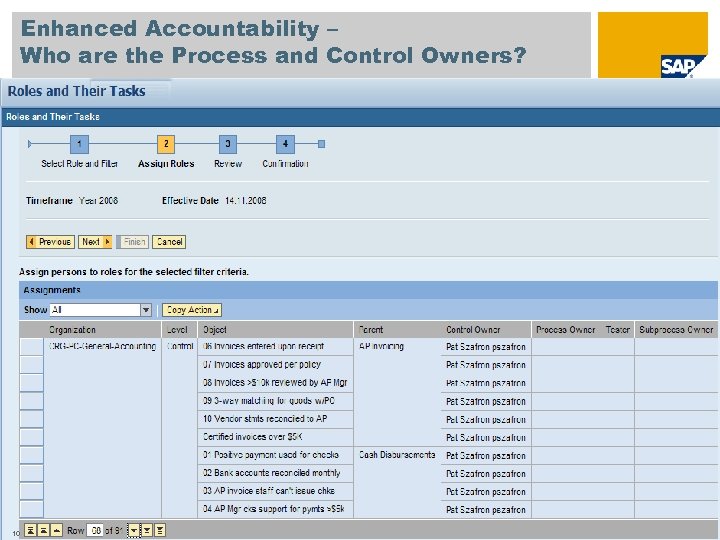Go up one page in Assignments table
The image size is (720, 540).
[x=44, y=530]
